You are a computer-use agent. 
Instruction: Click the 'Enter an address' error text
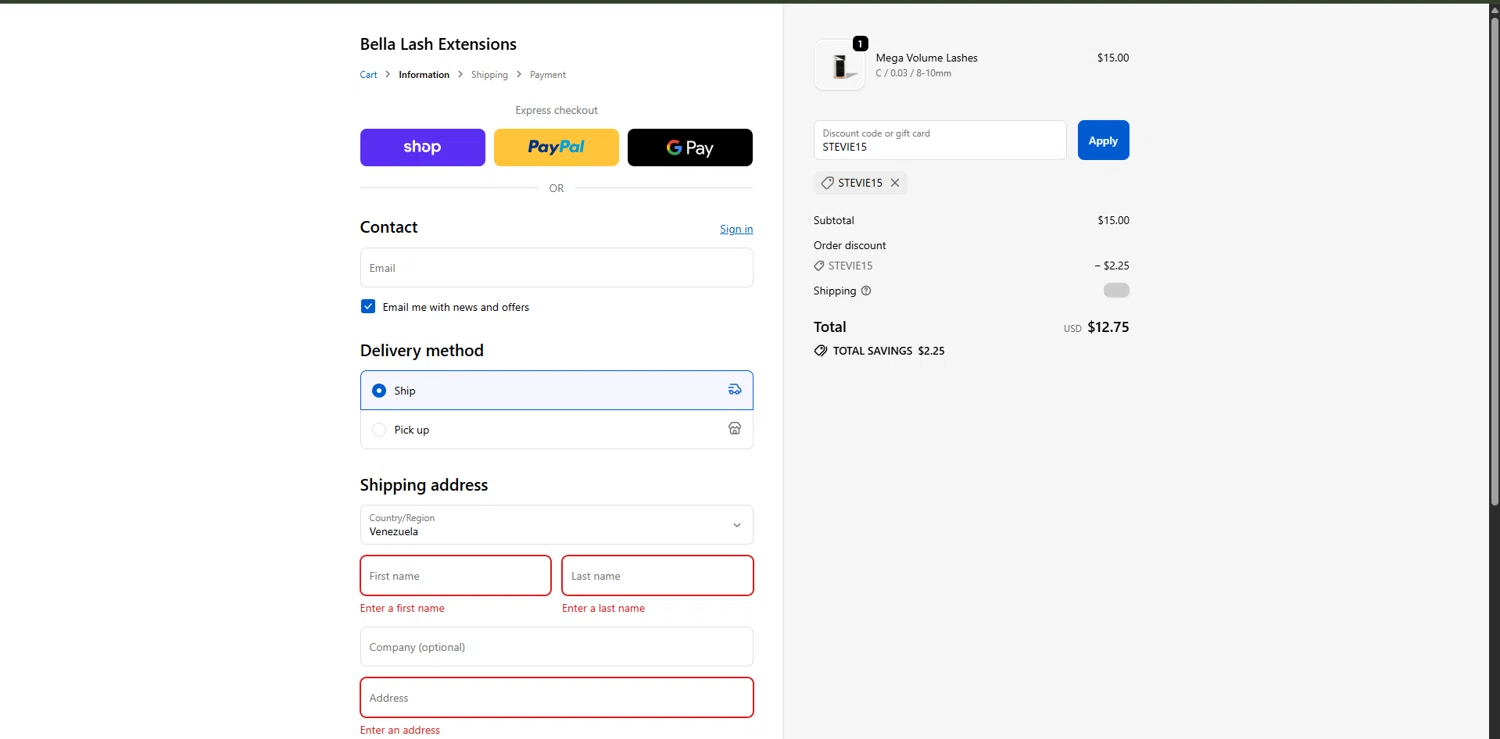[400, 730]
